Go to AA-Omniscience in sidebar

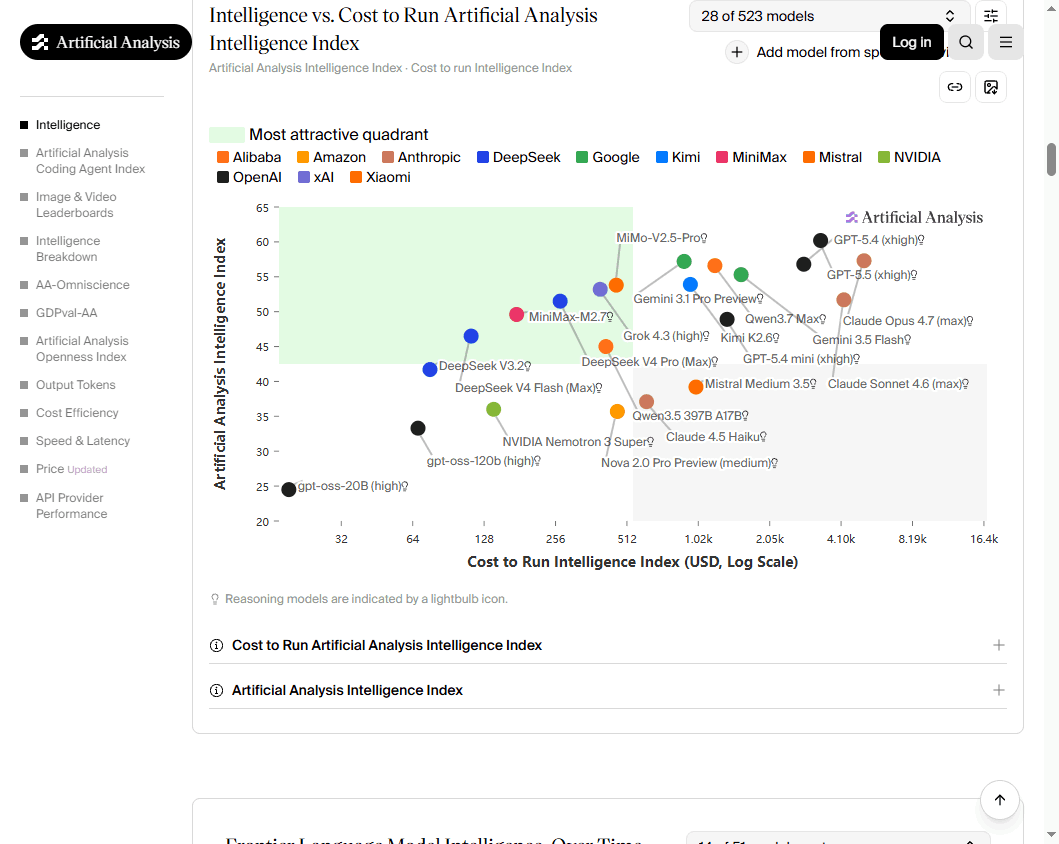click(82, 285)
